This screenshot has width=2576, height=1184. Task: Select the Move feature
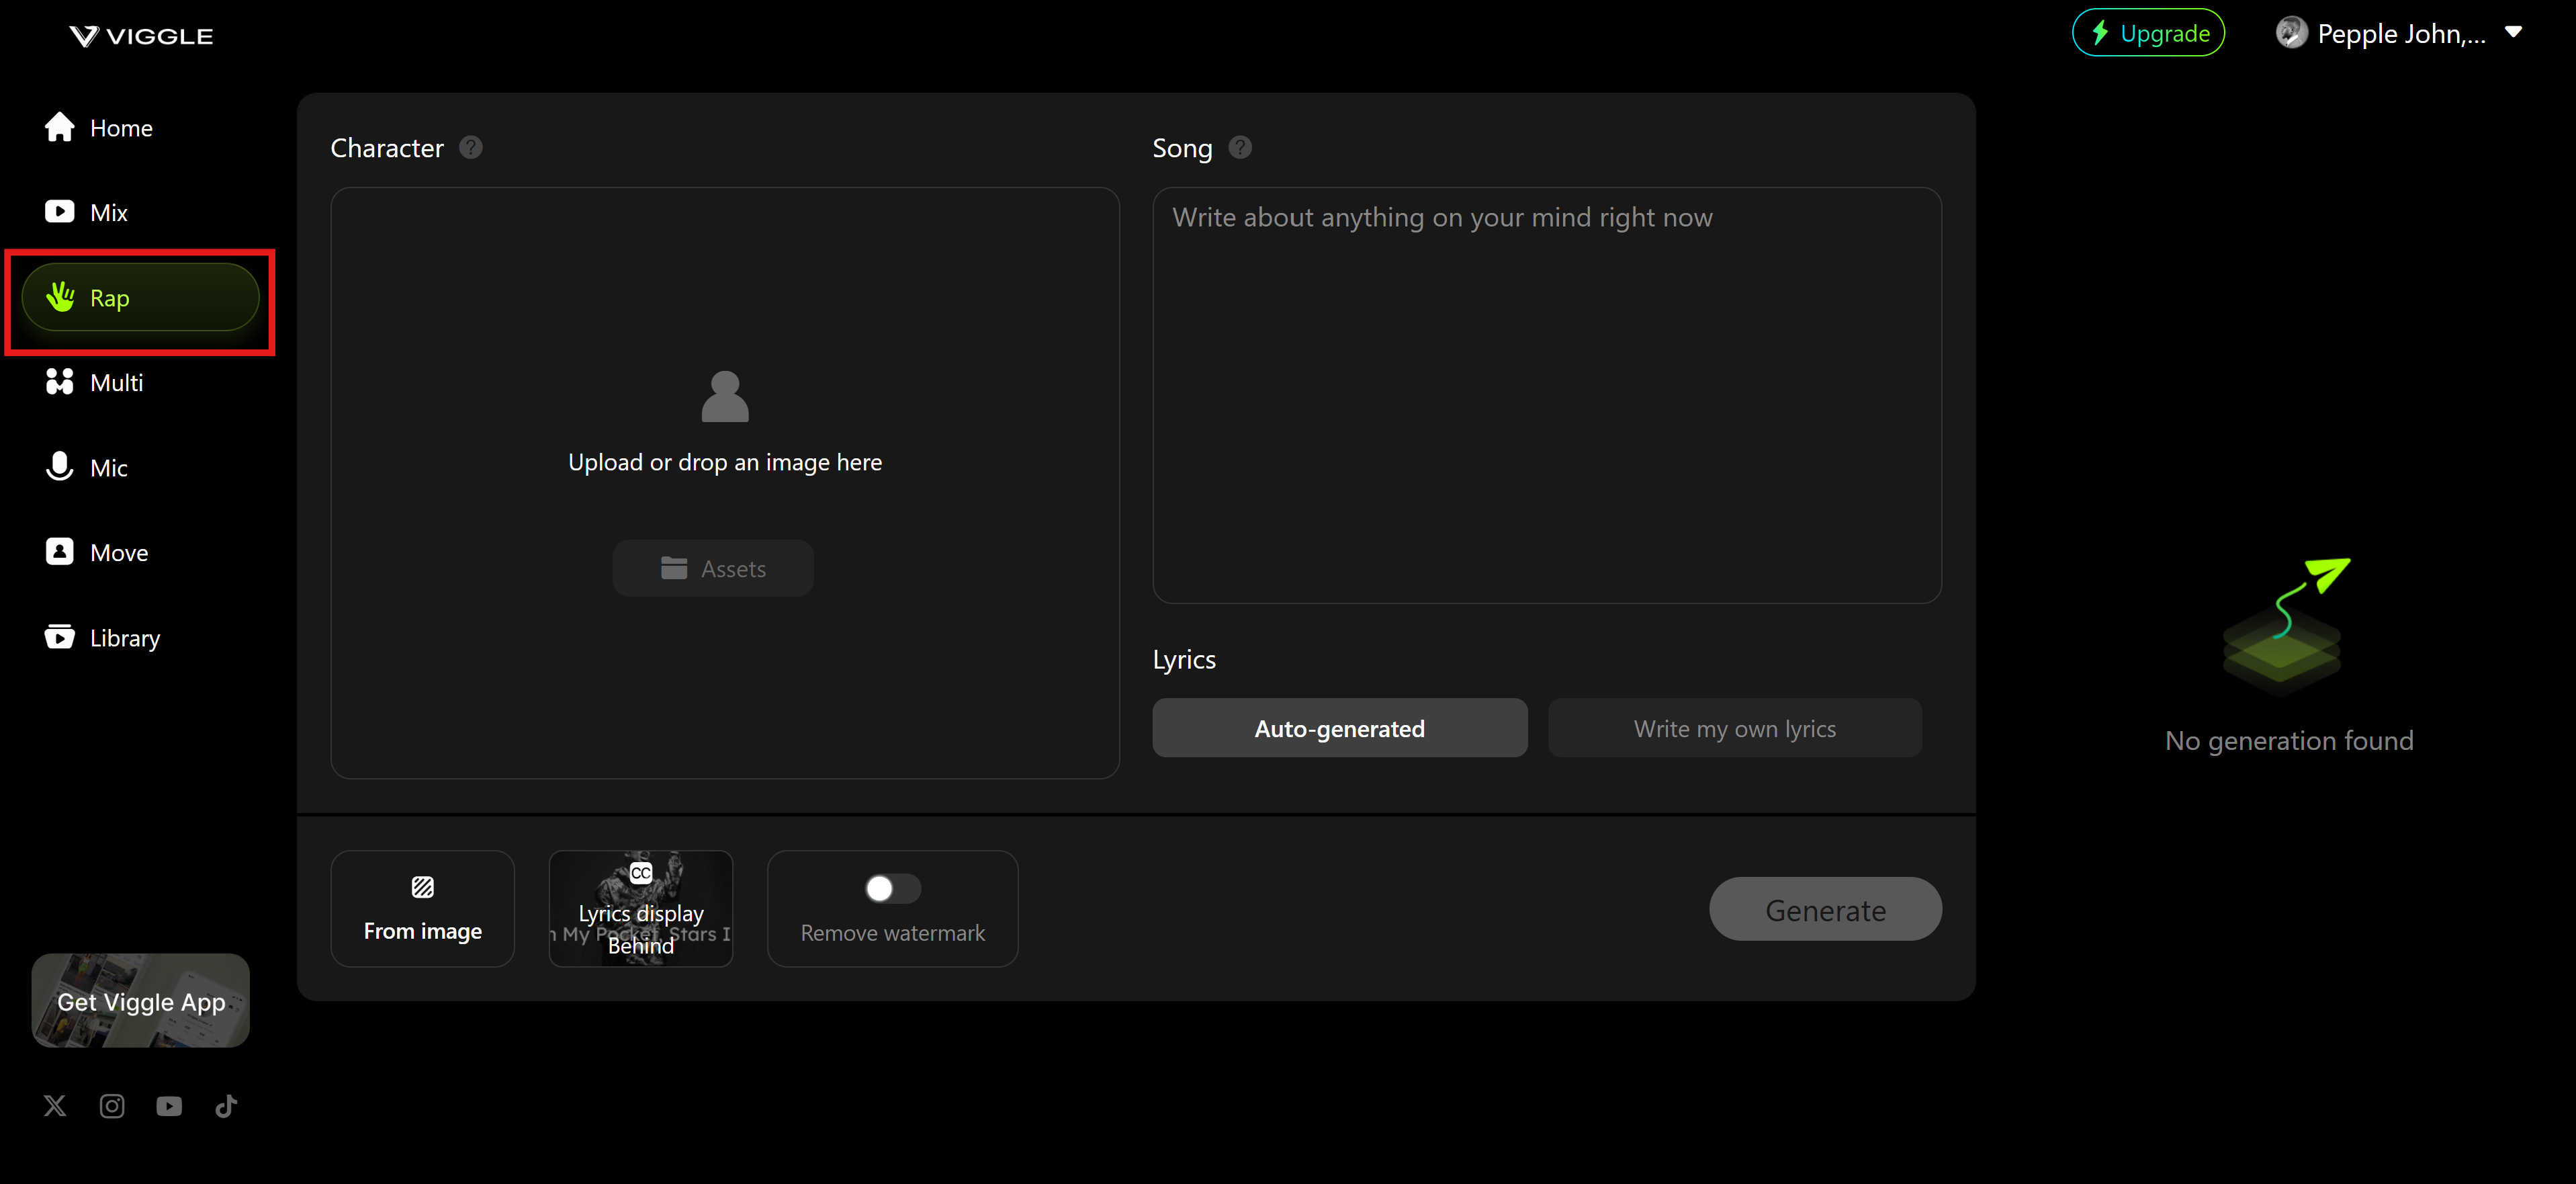(x=118, y=552)
